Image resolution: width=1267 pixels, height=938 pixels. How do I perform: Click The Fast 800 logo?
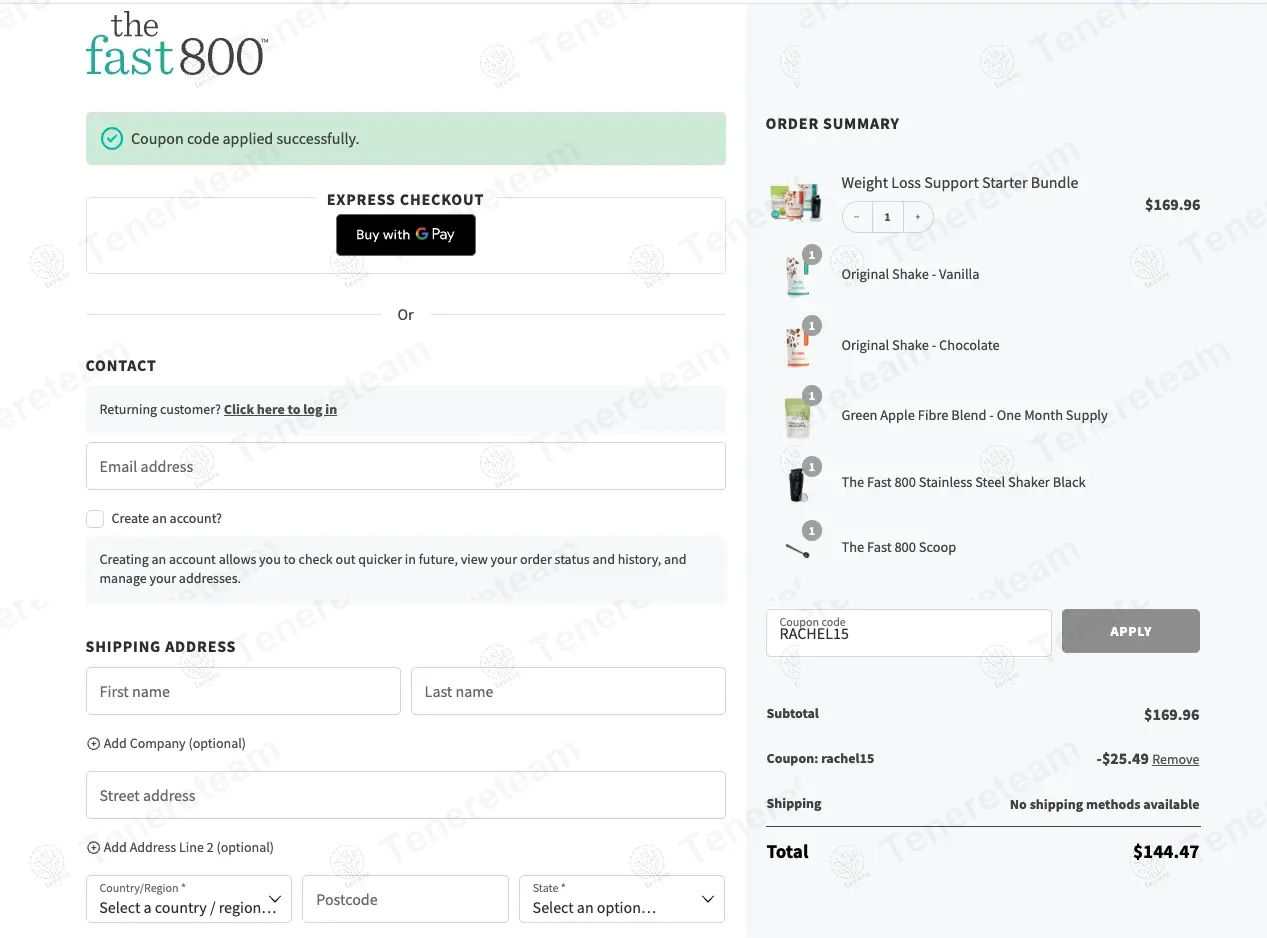click(x=176, y=45)
